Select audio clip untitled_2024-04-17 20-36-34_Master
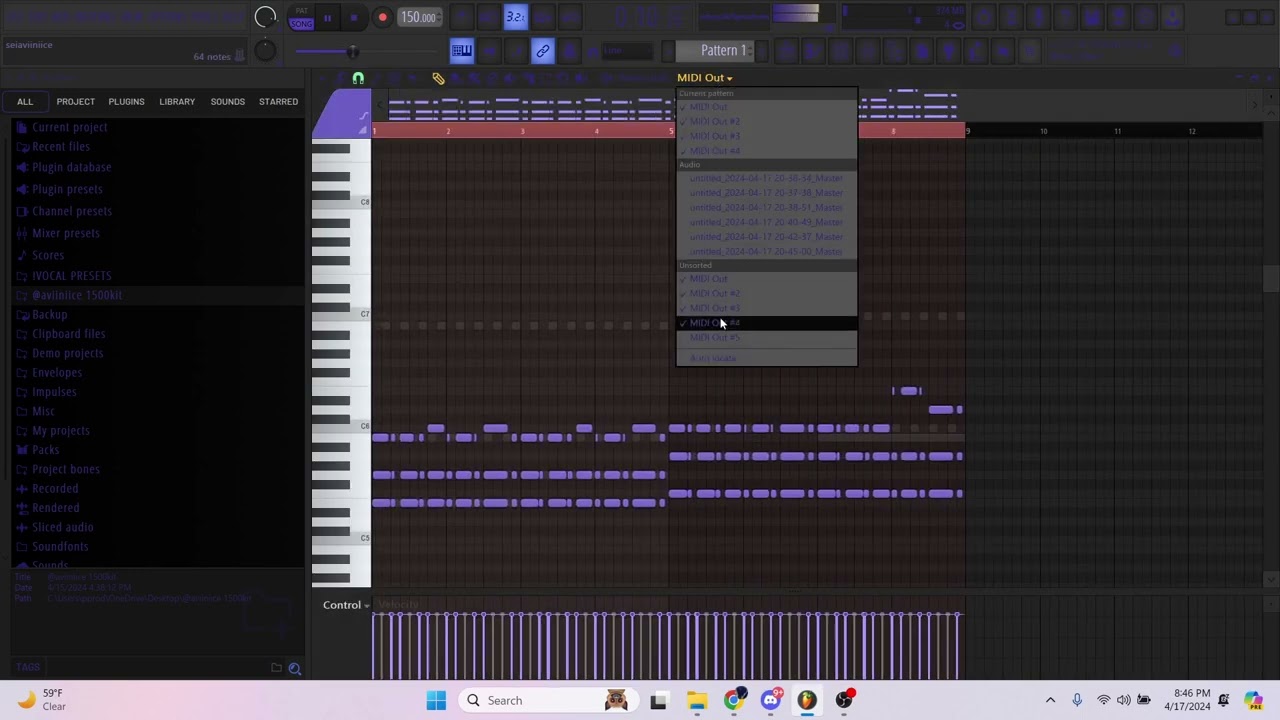 pos(766,178)
